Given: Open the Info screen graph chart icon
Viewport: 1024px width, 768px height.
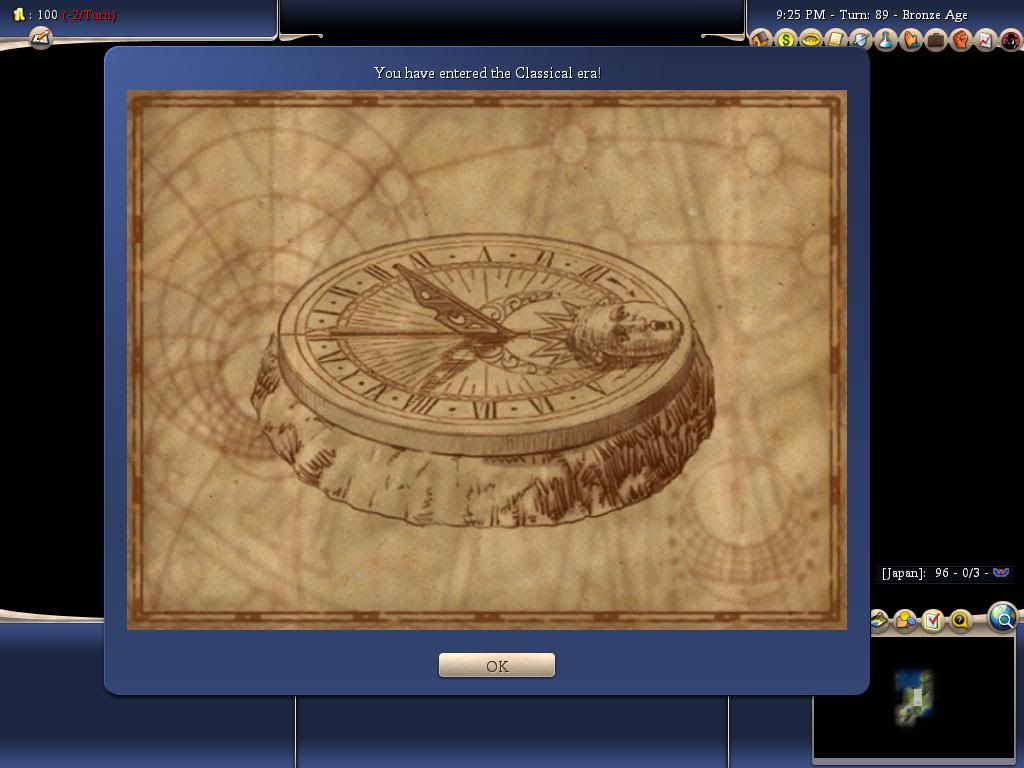Looking at the screenshot, I should tap(985, 39).
